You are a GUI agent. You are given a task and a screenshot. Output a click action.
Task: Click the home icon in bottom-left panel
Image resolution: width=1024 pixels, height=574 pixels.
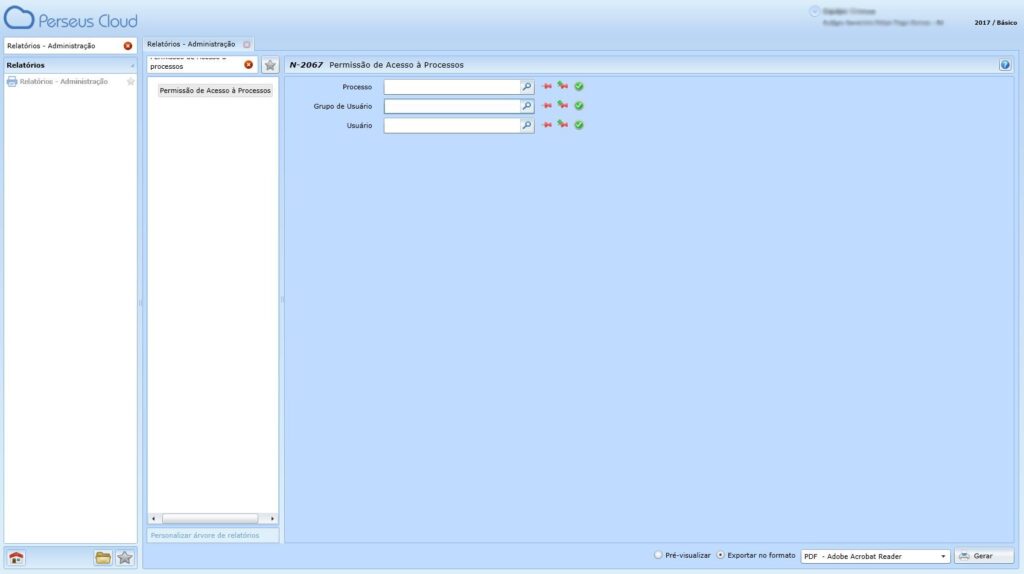[15, 558]
